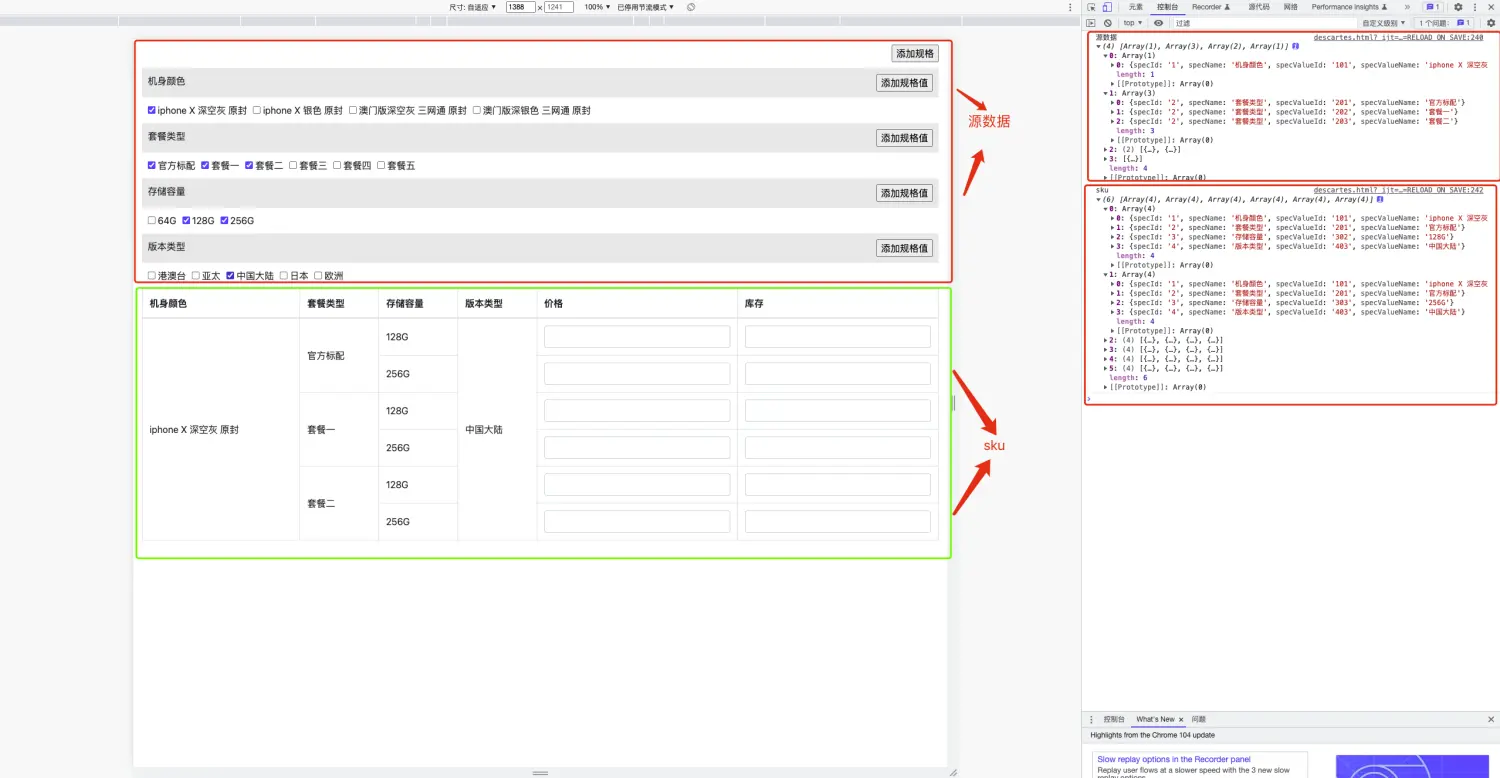Uncheck the 256G storage checkbox
1500x778 pixels.
coord(225,220)
